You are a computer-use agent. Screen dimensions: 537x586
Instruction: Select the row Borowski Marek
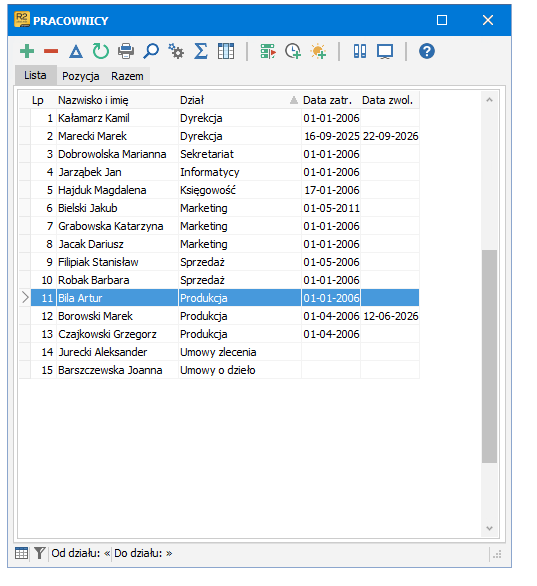219,316
